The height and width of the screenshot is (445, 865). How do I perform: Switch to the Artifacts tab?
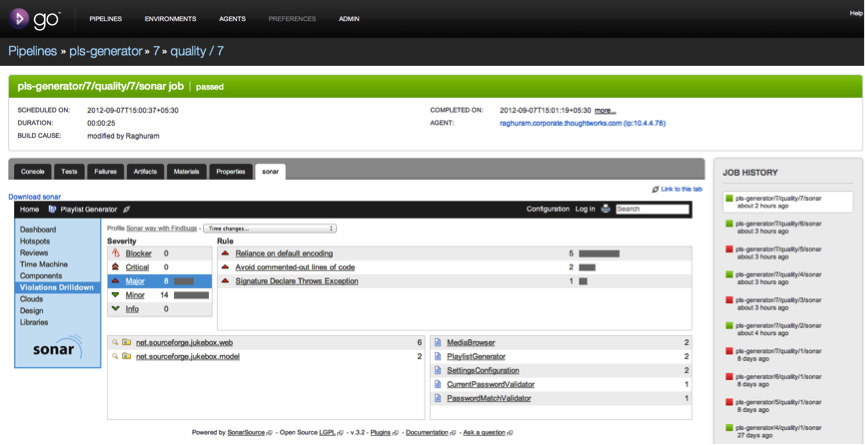(x=145, y=171)
